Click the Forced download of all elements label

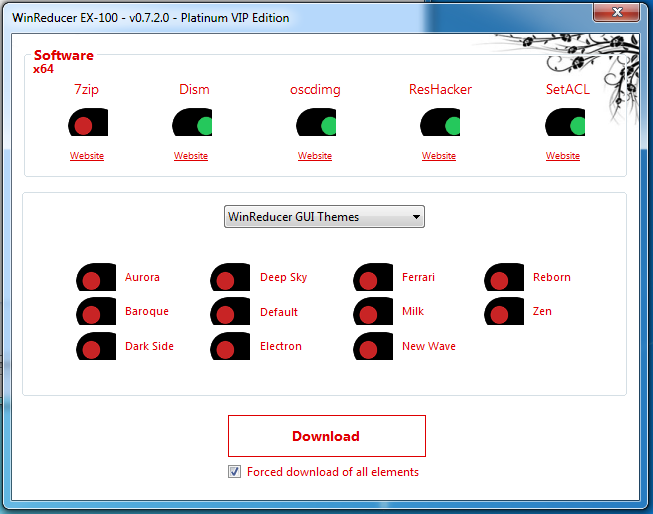pyautogui.click(x=333, y=472)
